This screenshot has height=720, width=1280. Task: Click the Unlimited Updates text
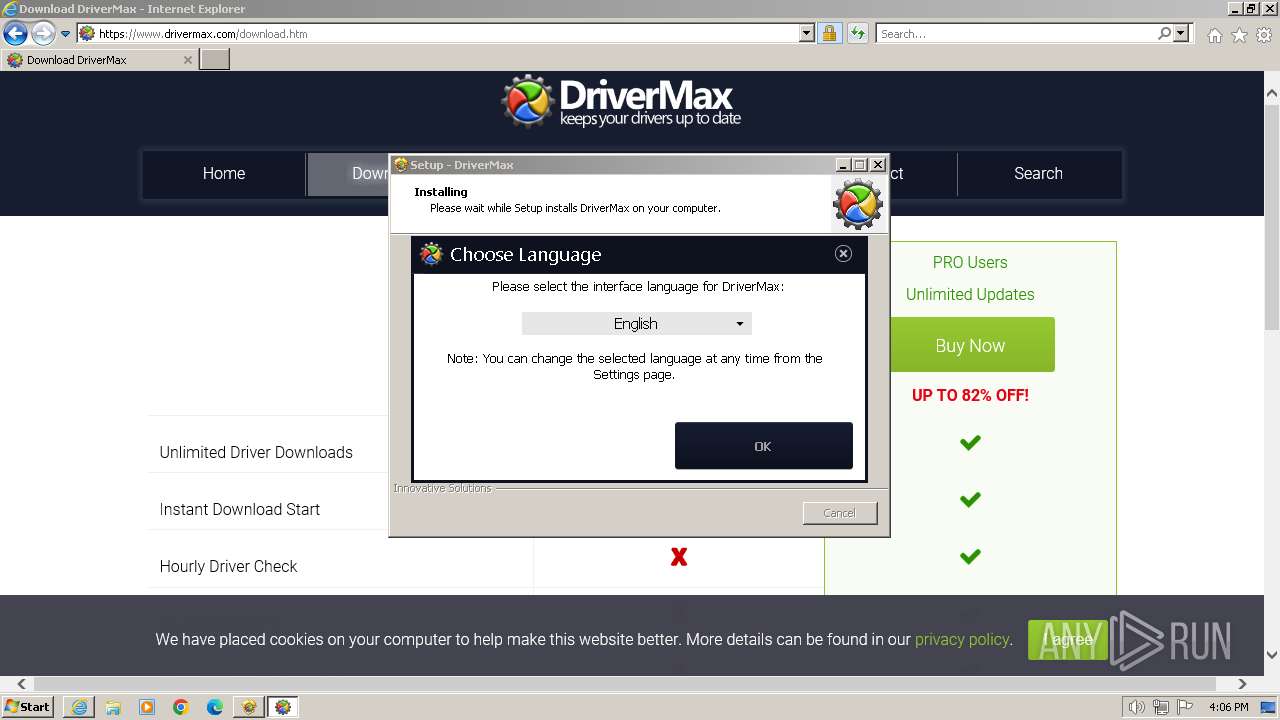(x=970, y=294)
